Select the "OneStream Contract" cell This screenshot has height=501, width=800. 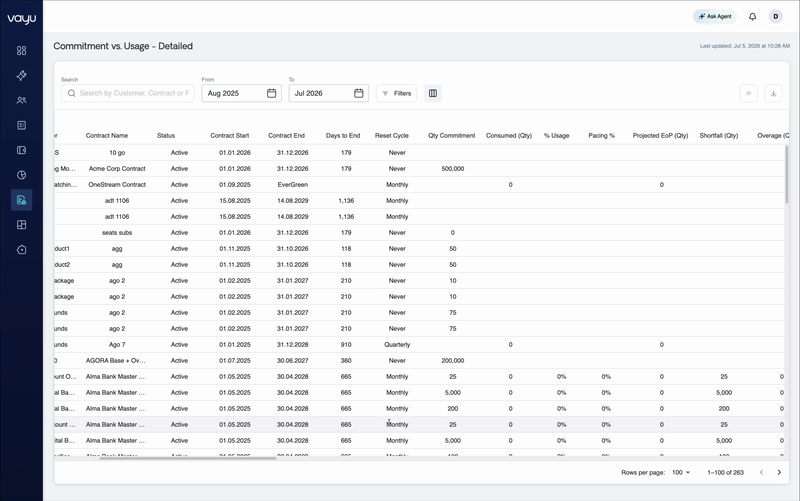(x=117, y=185)
